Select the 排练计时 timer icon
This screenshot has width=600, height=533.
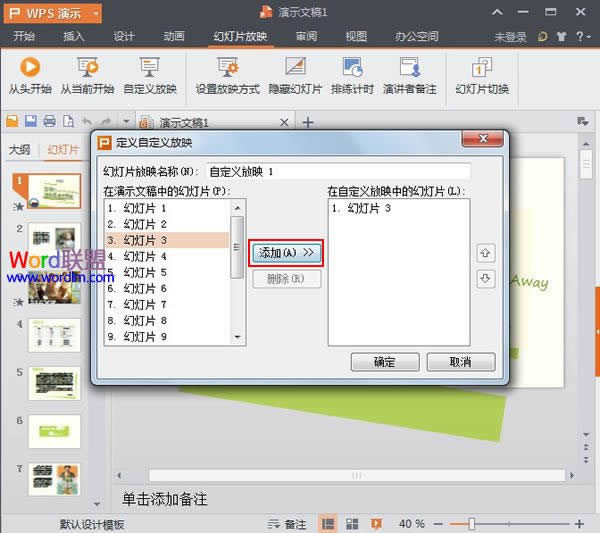pos(352,68)
